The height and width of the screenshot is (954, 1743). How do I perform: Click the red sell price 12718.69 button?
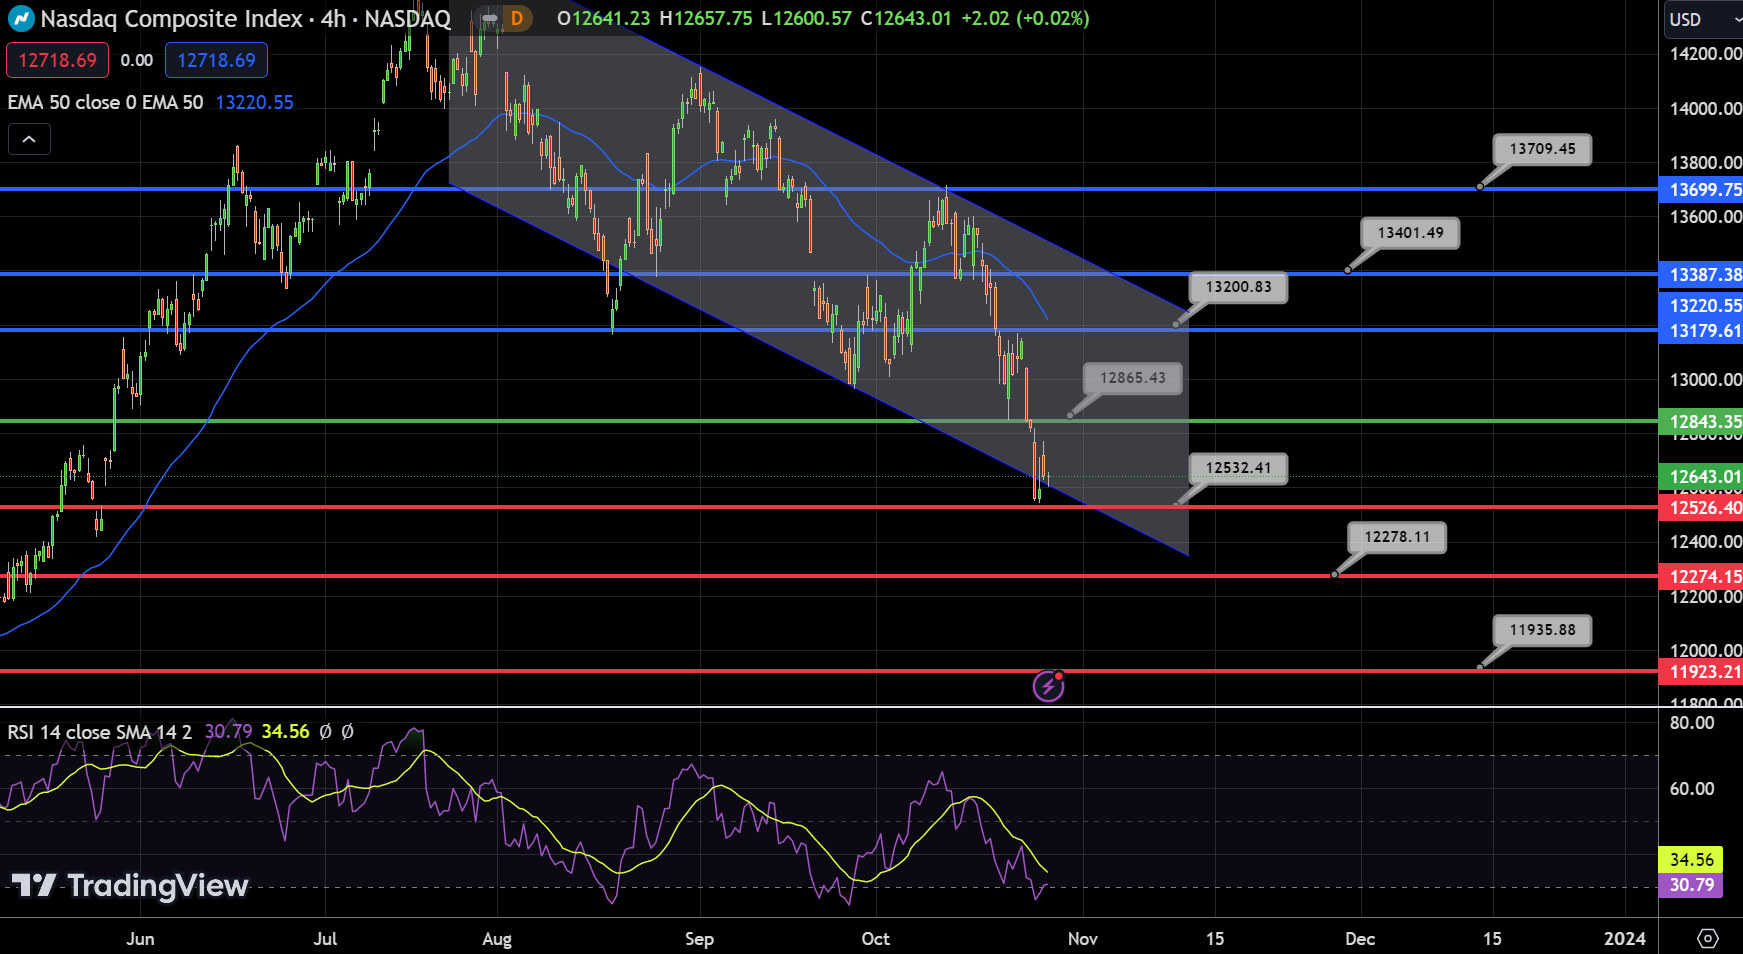pyautogui.click(x=58, y=60)
